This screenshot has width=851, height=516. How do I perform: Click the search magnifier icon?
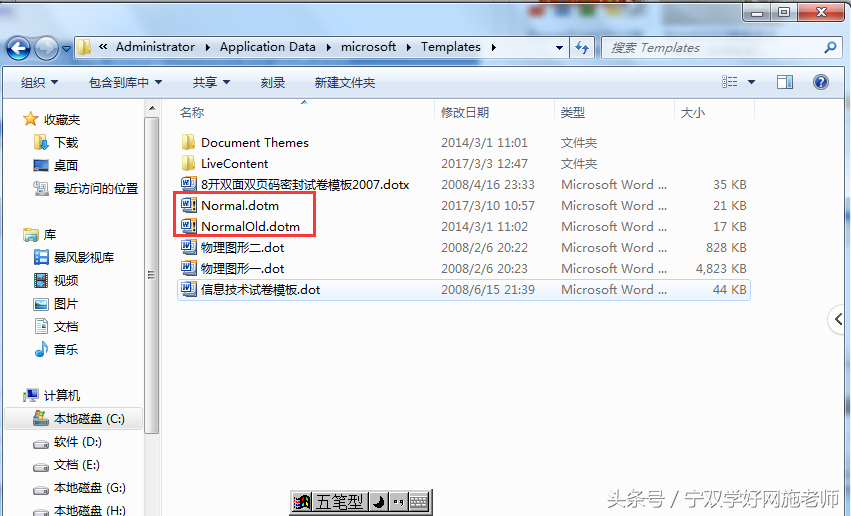coord(830,48)
